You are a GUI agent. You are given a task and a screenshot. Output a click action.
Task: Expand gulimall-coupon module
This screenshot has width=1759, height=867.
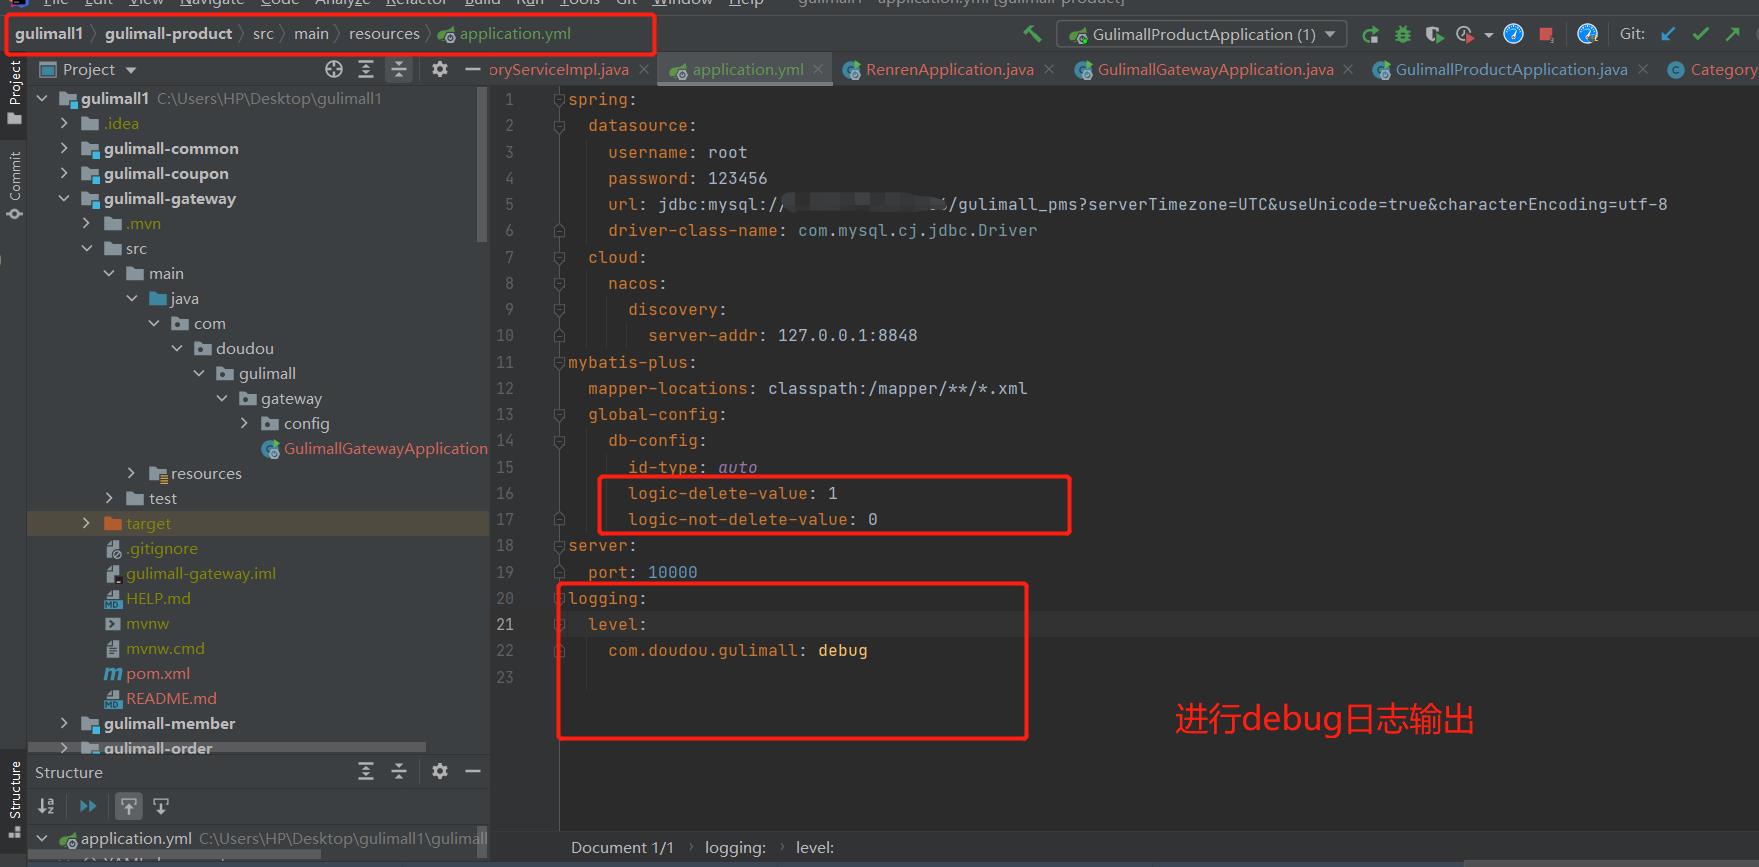pos(64,173)
